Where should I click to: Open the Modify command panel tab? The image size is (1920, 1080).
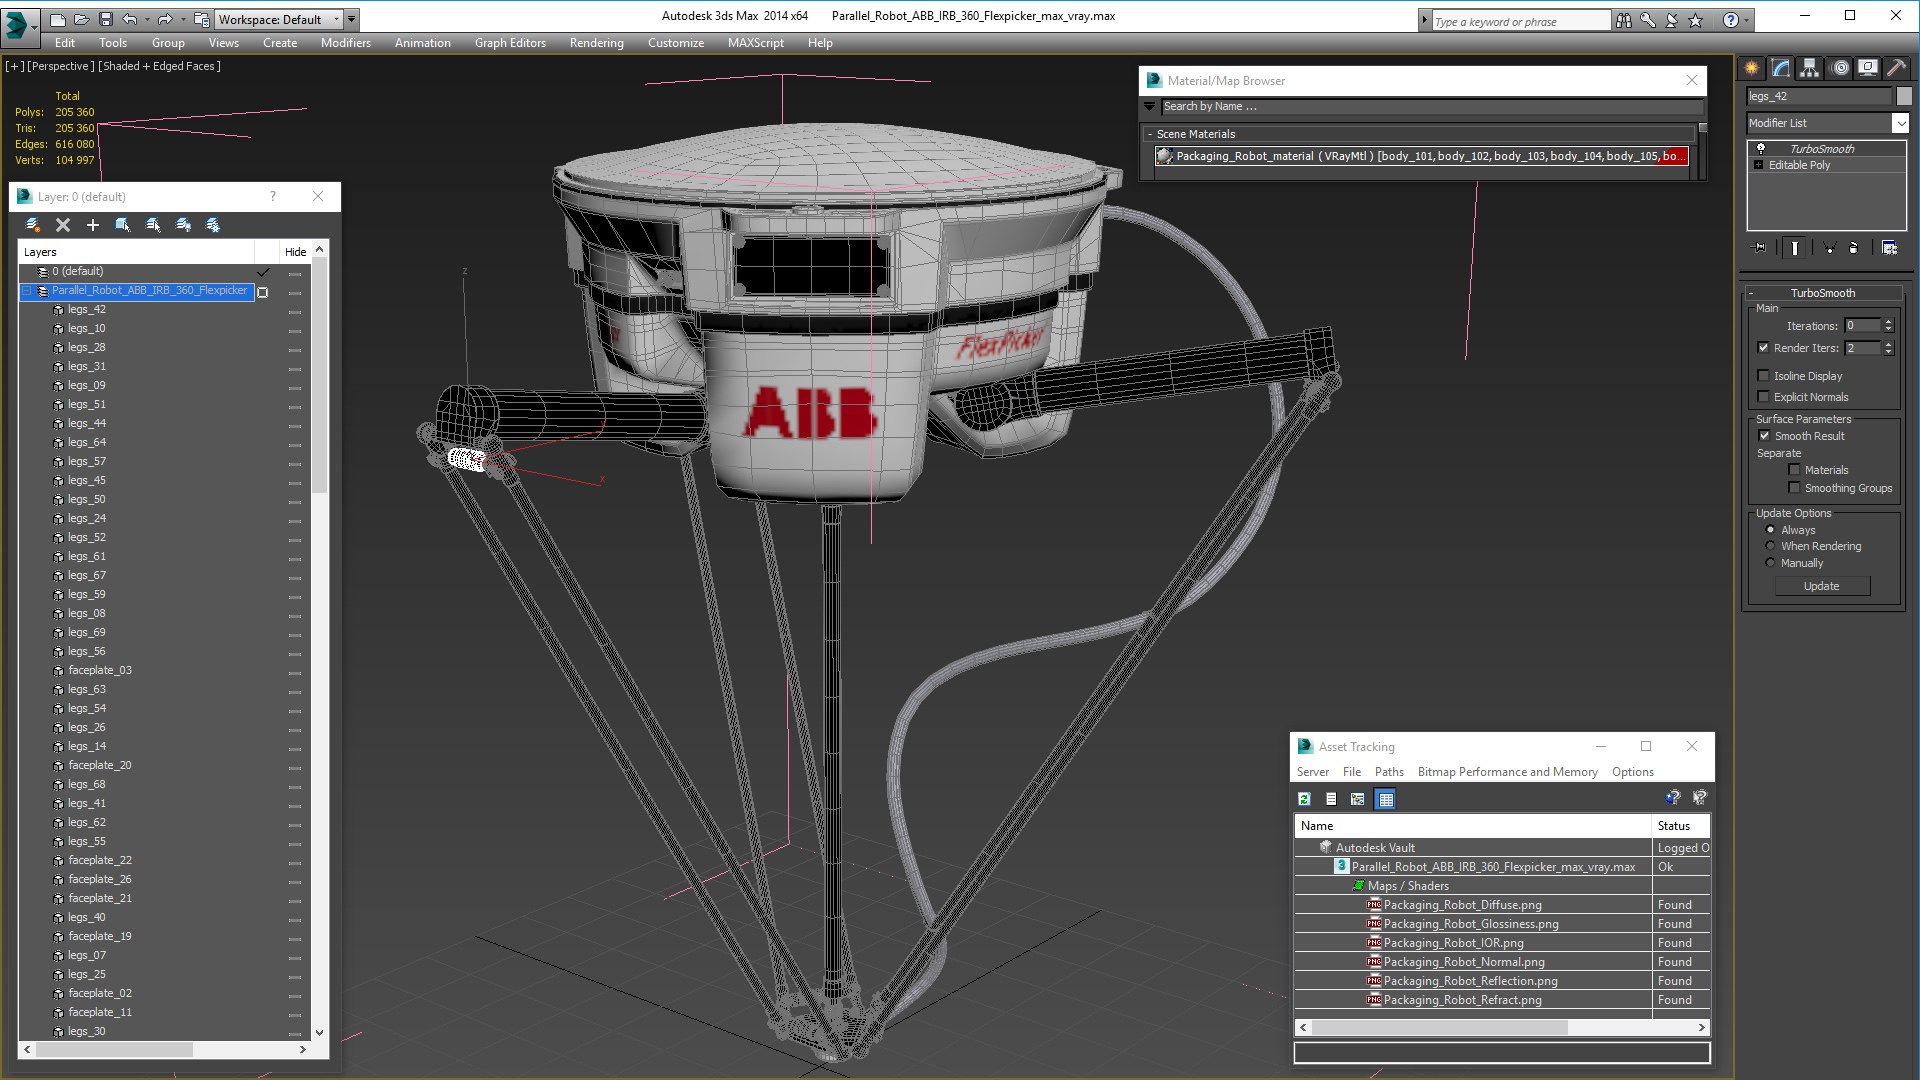[x=1781, y=68]
